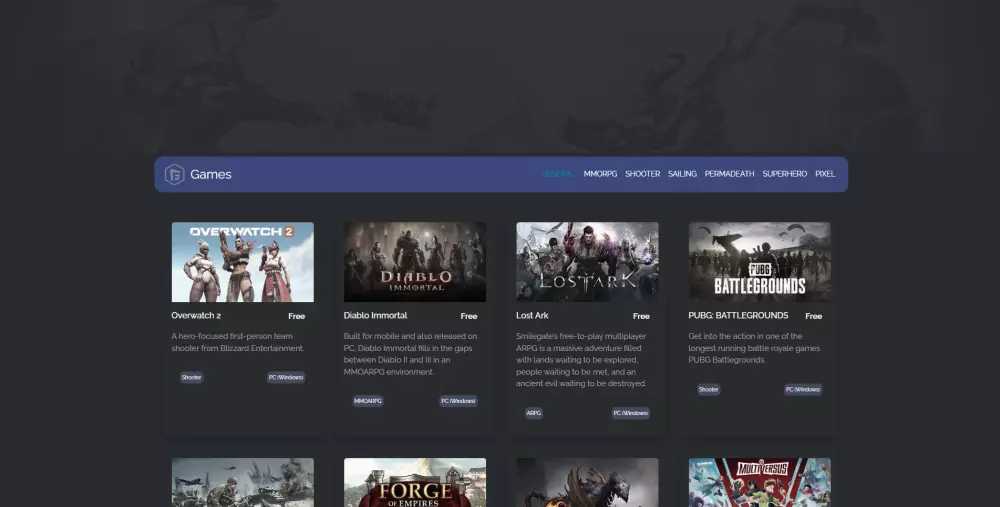This screenshot has height=507, width=1000.
Task: Click PC (Windows) tag on Diablo Immortal
Action: click(x=459, y=401)
